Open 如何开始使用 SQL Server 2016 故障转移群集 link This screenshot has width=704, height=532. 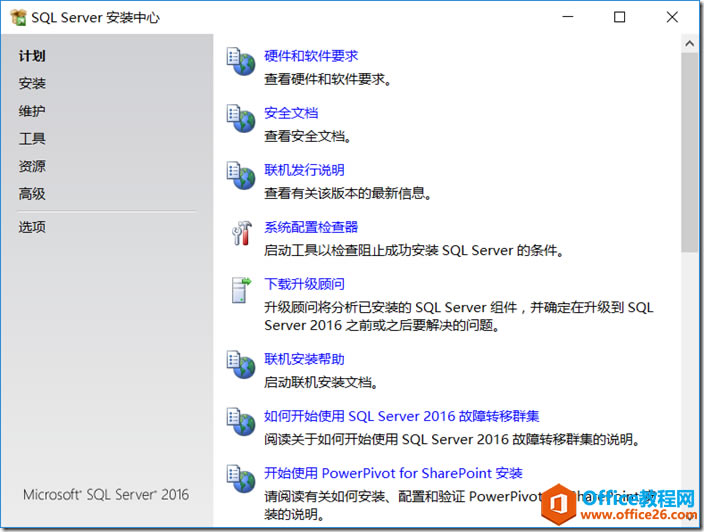pos(401,416)
